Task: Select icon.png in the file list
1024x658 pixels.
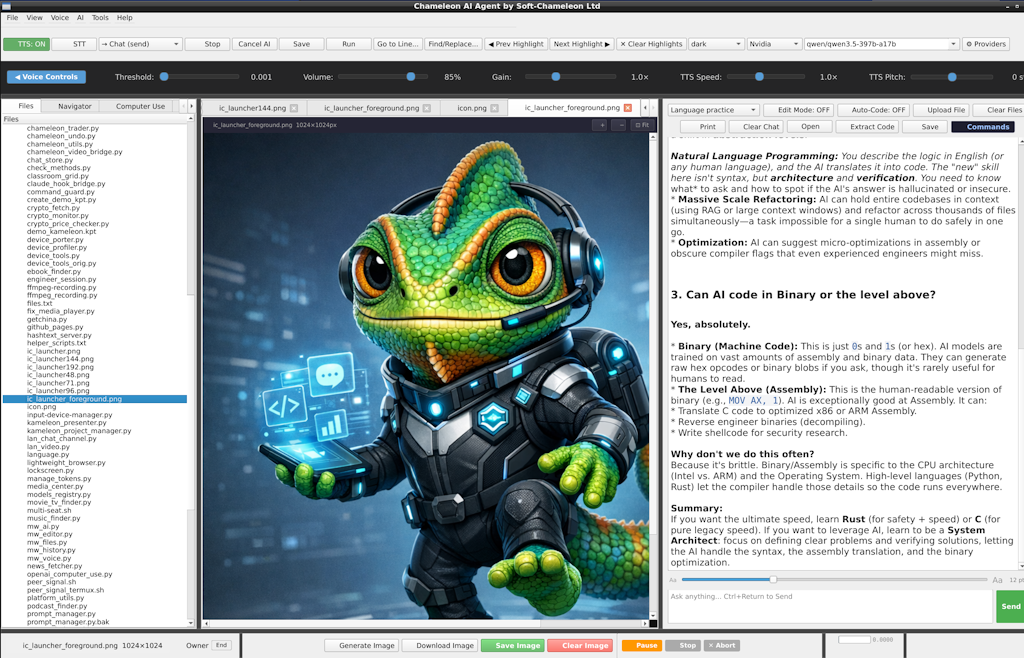Action: coord(41,407)
